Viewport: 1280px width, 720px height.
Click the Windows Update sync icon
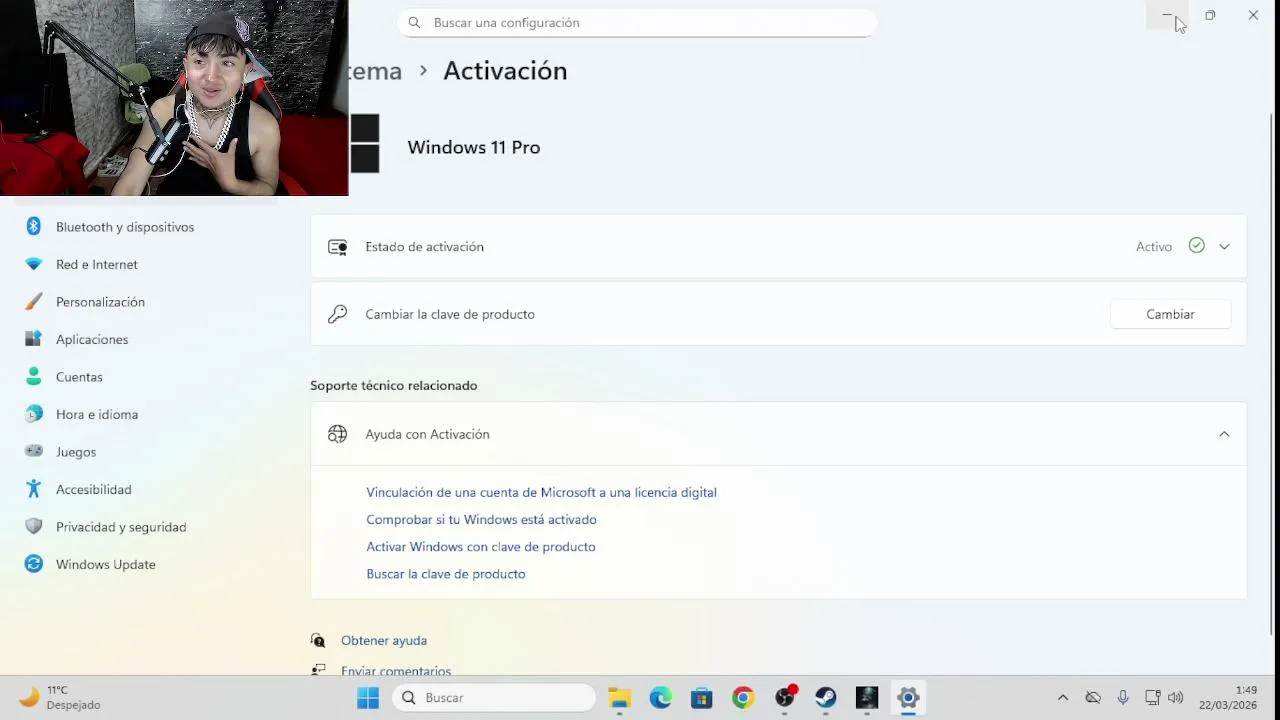pyautogui.click(x=34, y=564)
